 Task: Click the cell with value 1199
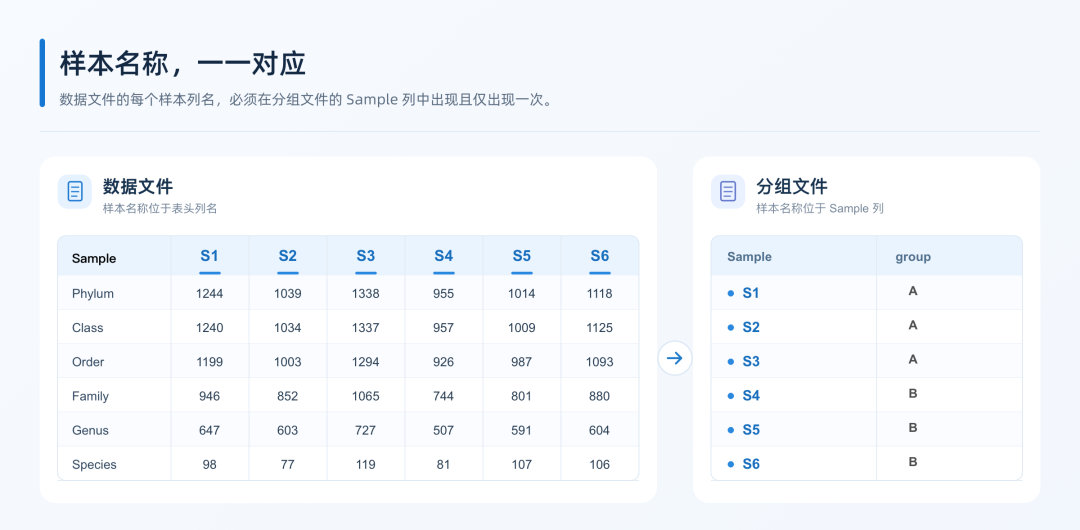(209, 362)
